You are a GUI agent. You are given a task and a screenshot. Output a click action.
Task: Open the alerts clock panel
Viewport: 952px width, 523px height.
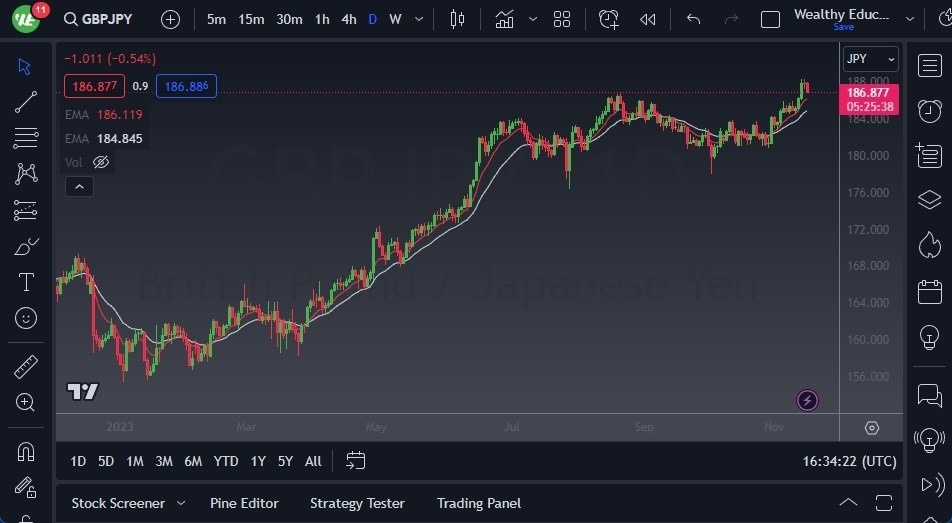tap(930, 111)
